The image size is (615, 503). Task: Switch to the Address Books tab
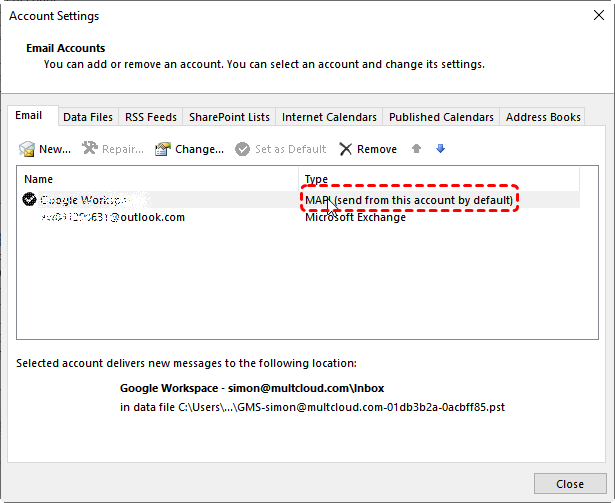point(543,117)
